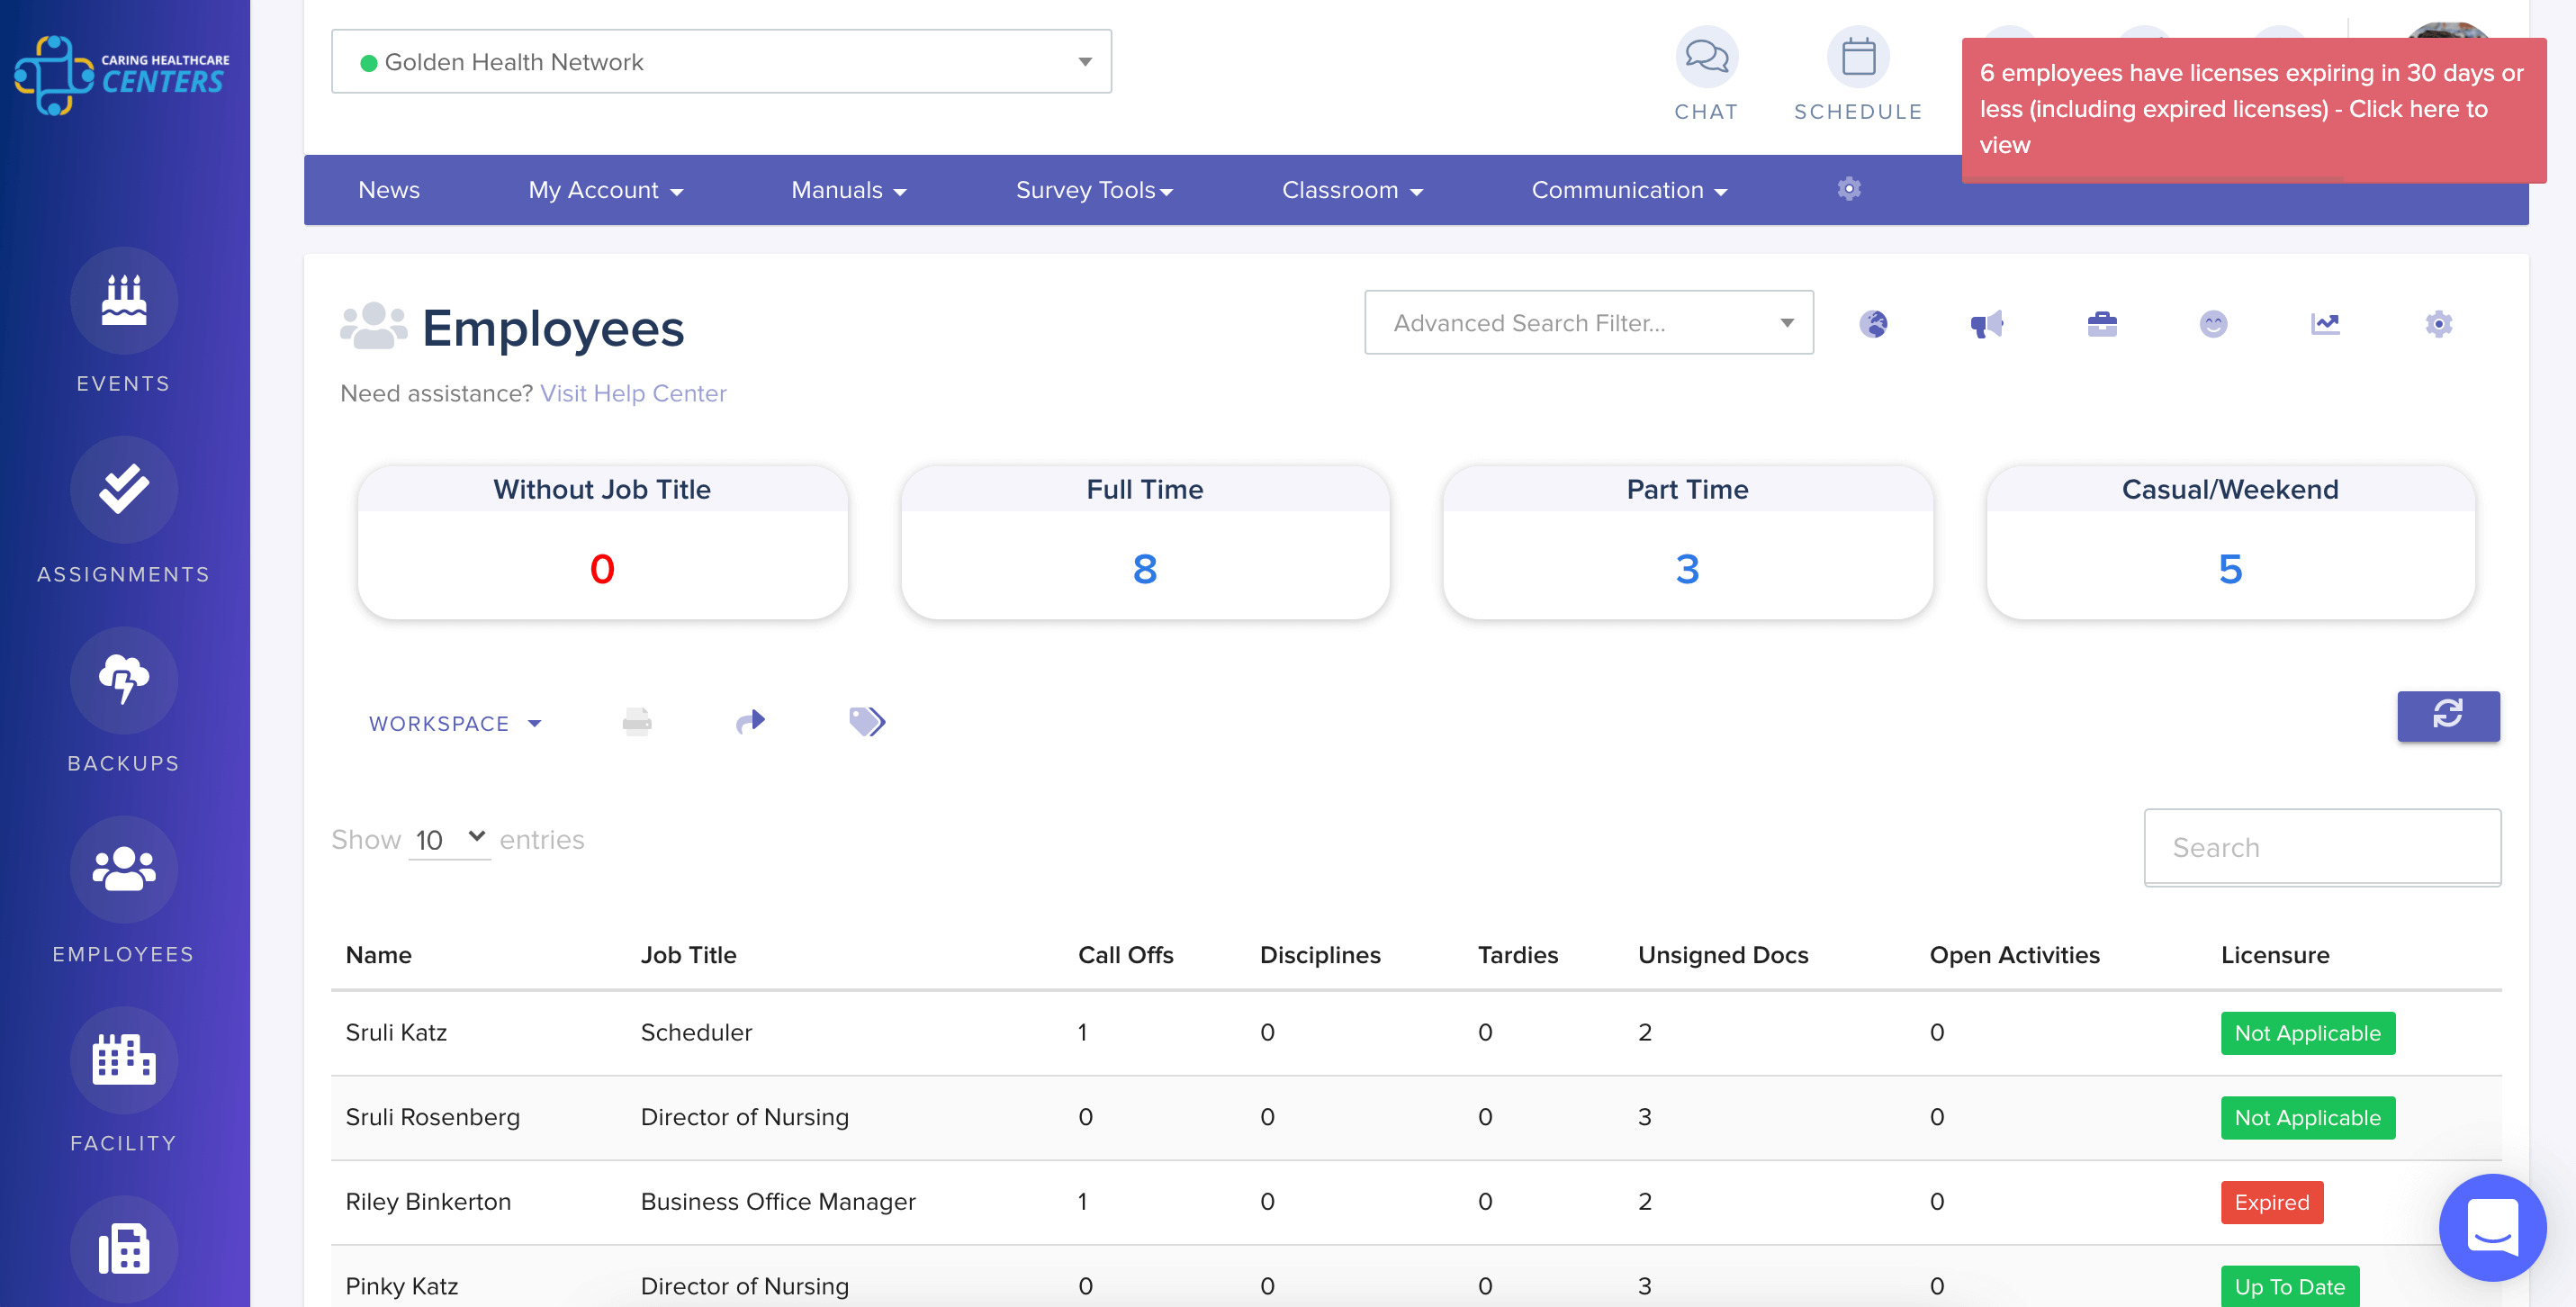Expand the Workspace dropdown
Screen dimensions: 2576x1307
click(x=455, y=723)
